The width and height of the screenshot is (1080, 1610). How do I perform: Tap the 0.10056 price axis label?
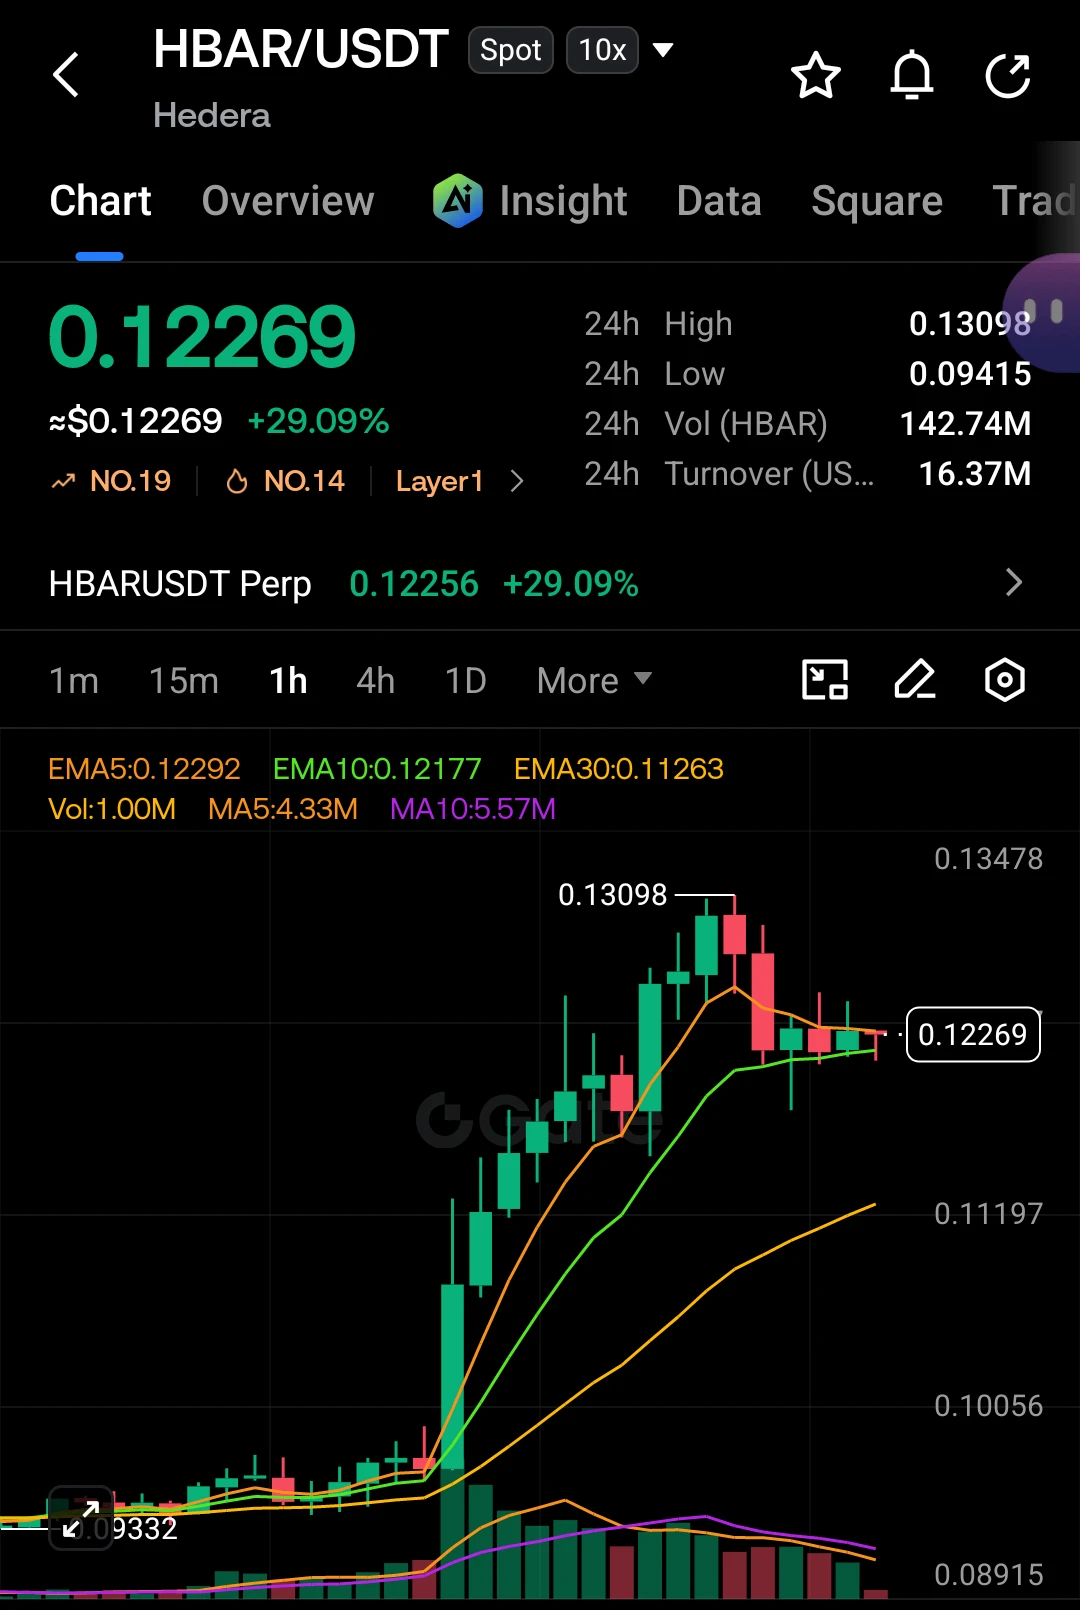(988, 1406)
